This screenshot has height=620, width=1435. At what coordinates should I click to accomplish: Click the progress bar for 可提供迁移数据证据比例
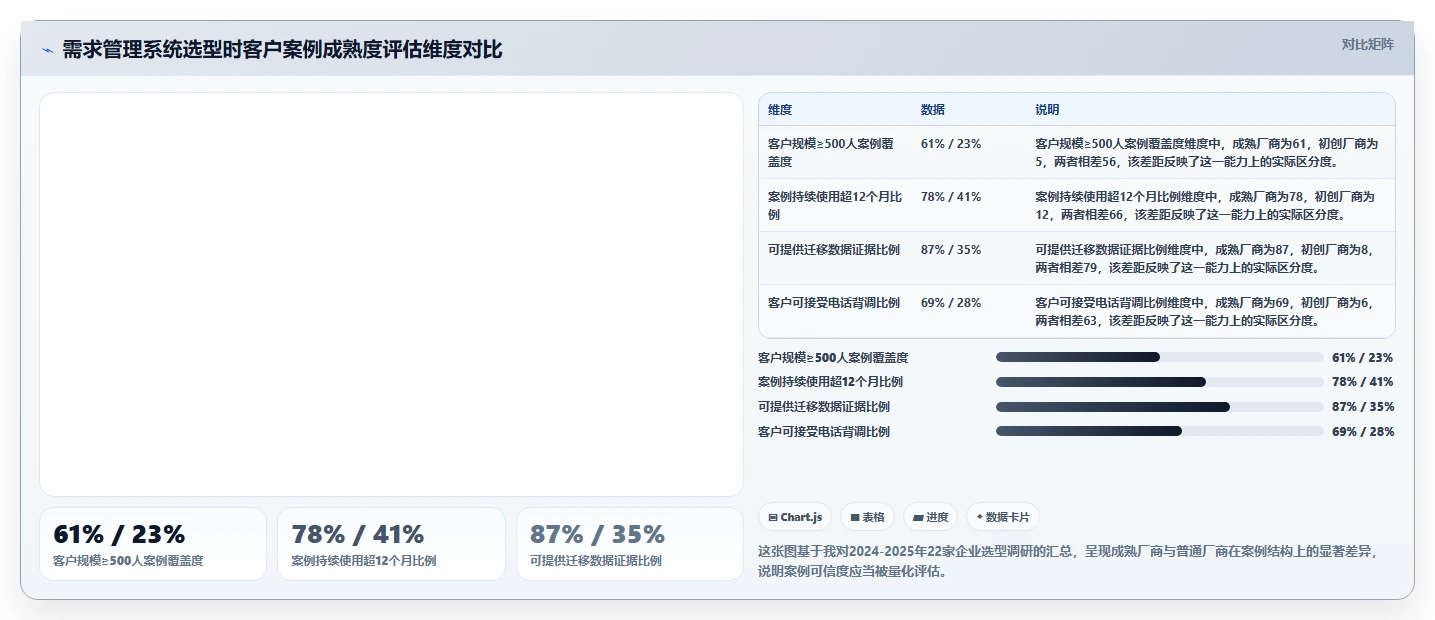[x=1160, y=407]
